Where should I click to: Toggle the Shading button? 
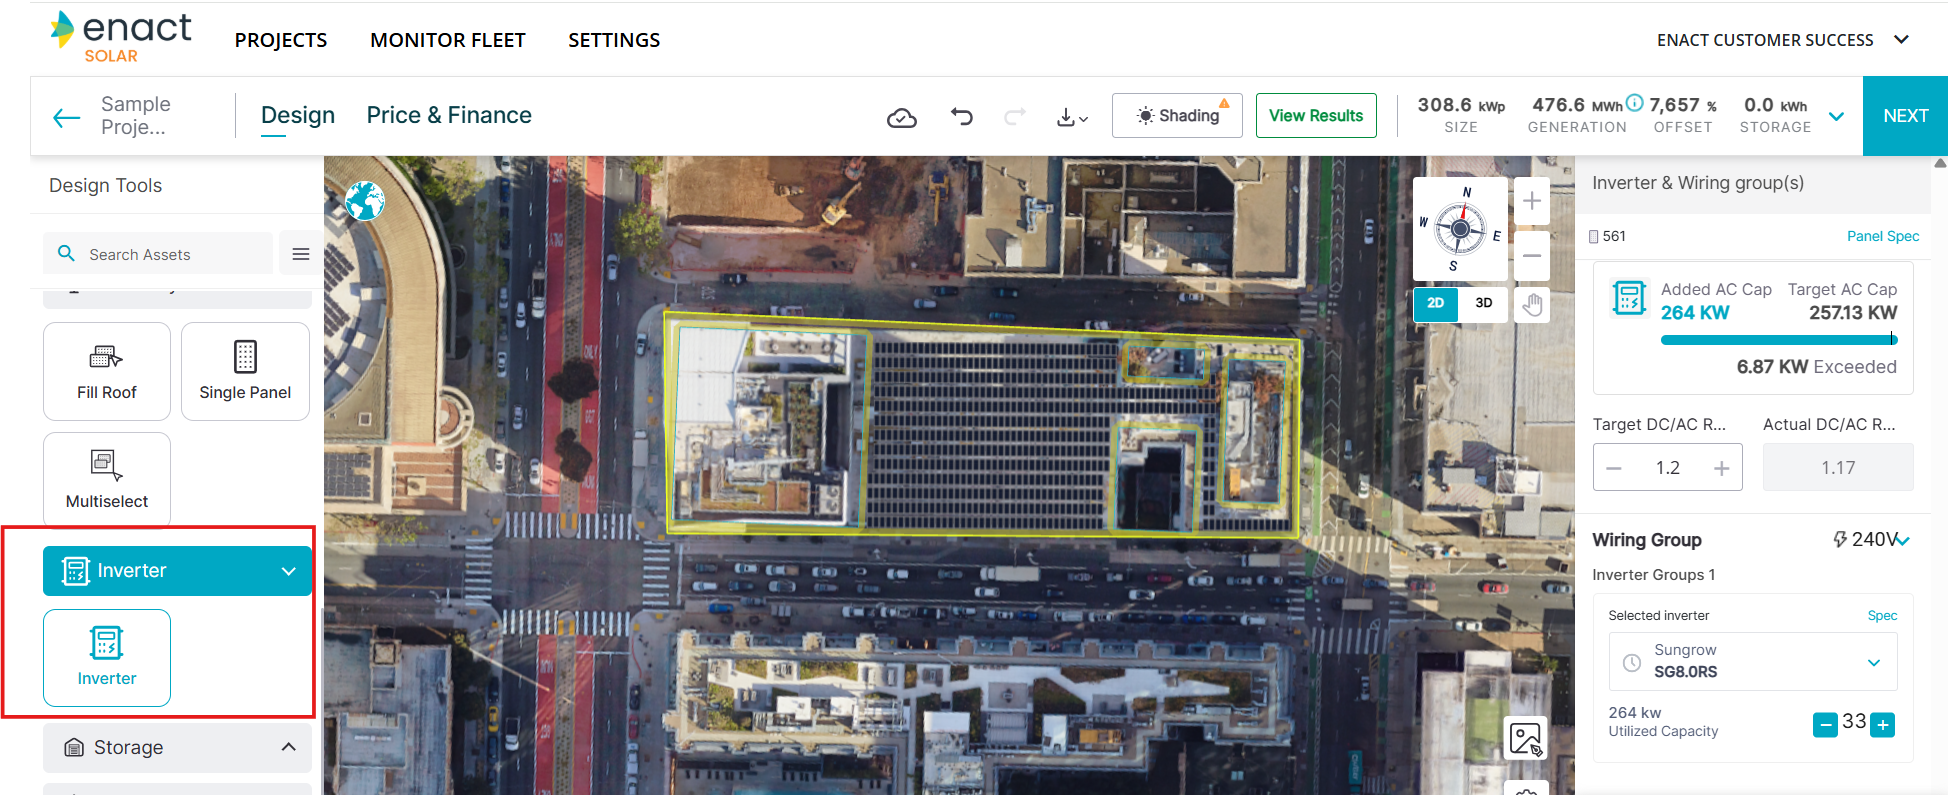point(1177,116)
